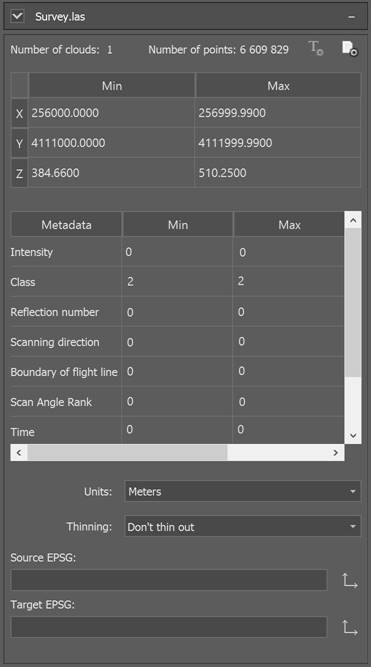The image size is (371, 667).
Task: Click X max value 256999.9900
Action: pyautogui.click(x=232, y=113)
